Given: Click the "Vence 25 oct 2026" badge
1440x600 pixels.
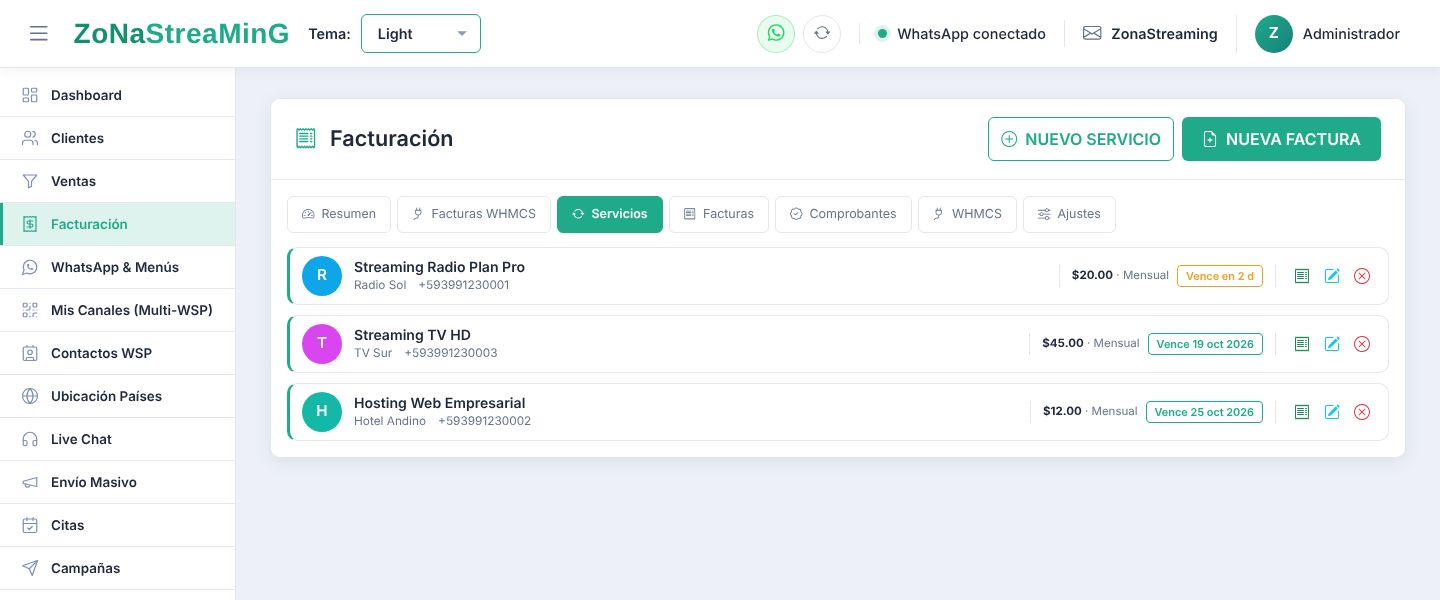Looking at the screenshot, I should tap(1204, 412).
